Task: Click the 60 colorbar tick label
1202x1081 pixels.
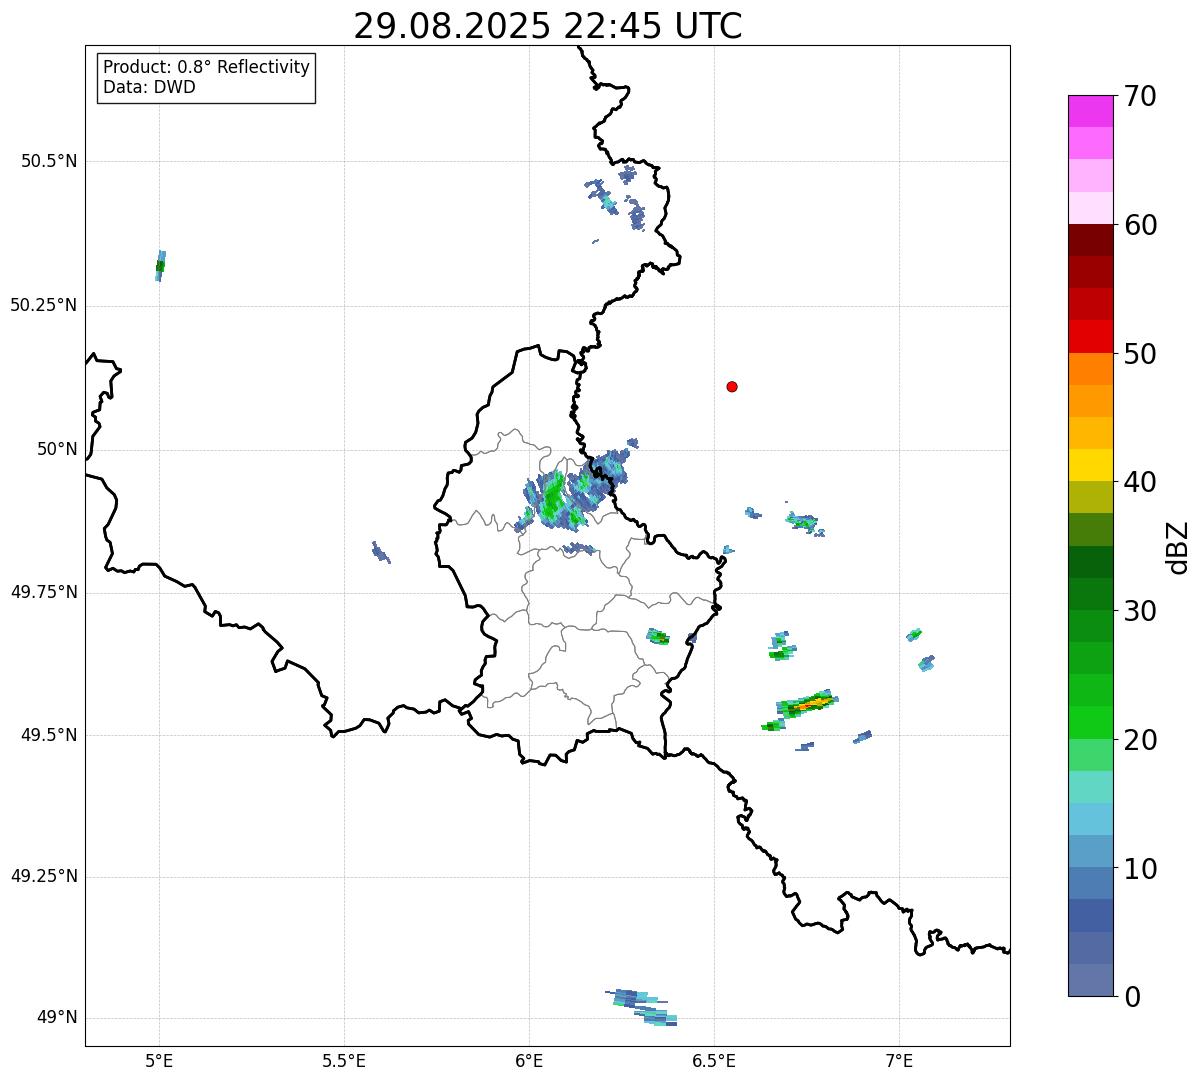Action: [x=1140, y=225]
